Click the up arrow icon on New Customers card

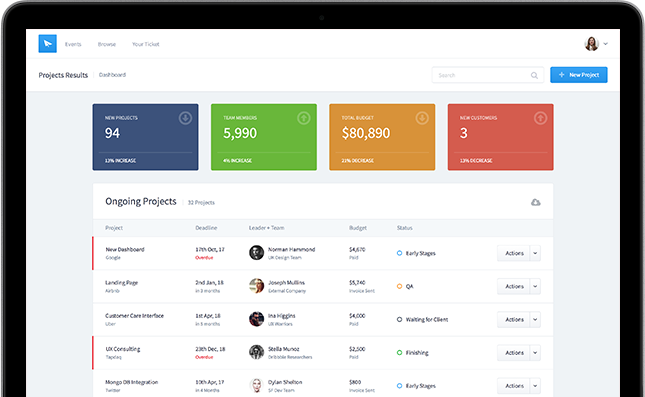541,118
